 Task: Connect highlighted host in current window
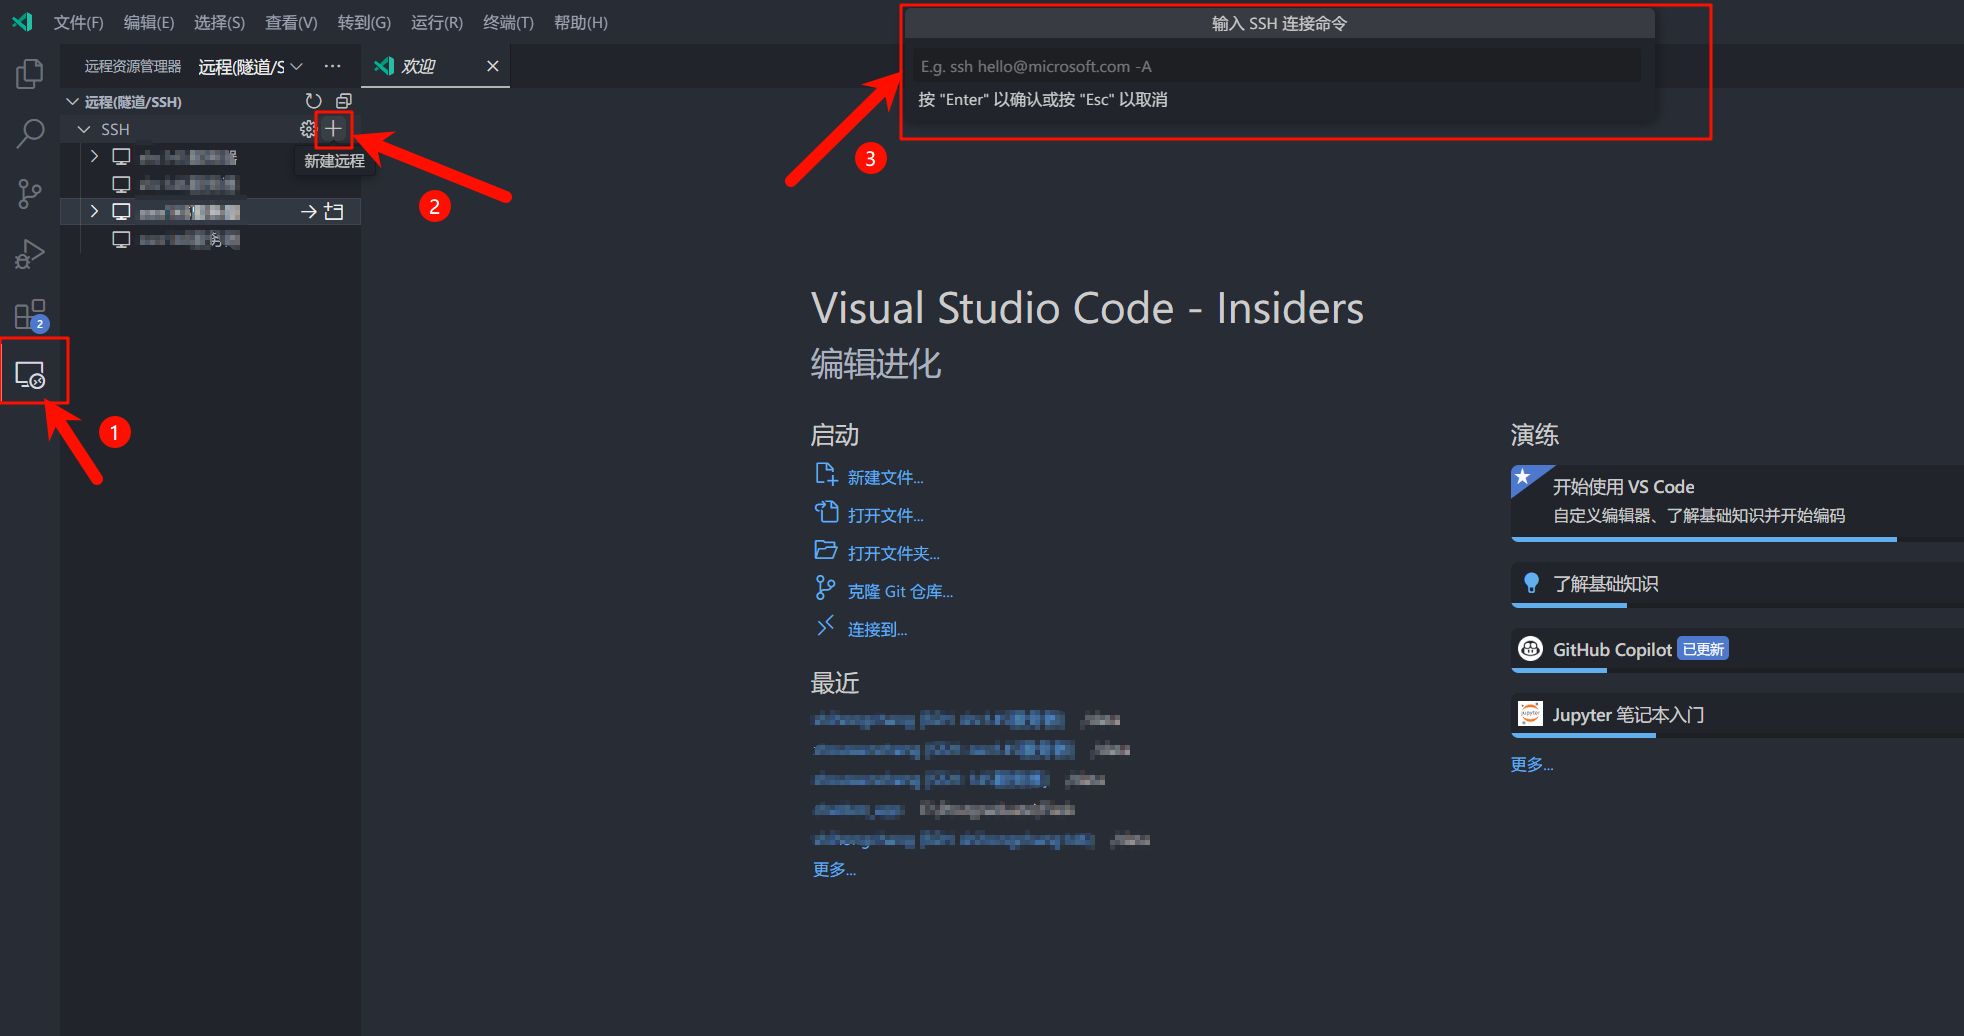pyautogui.click(x=309, y=211)
